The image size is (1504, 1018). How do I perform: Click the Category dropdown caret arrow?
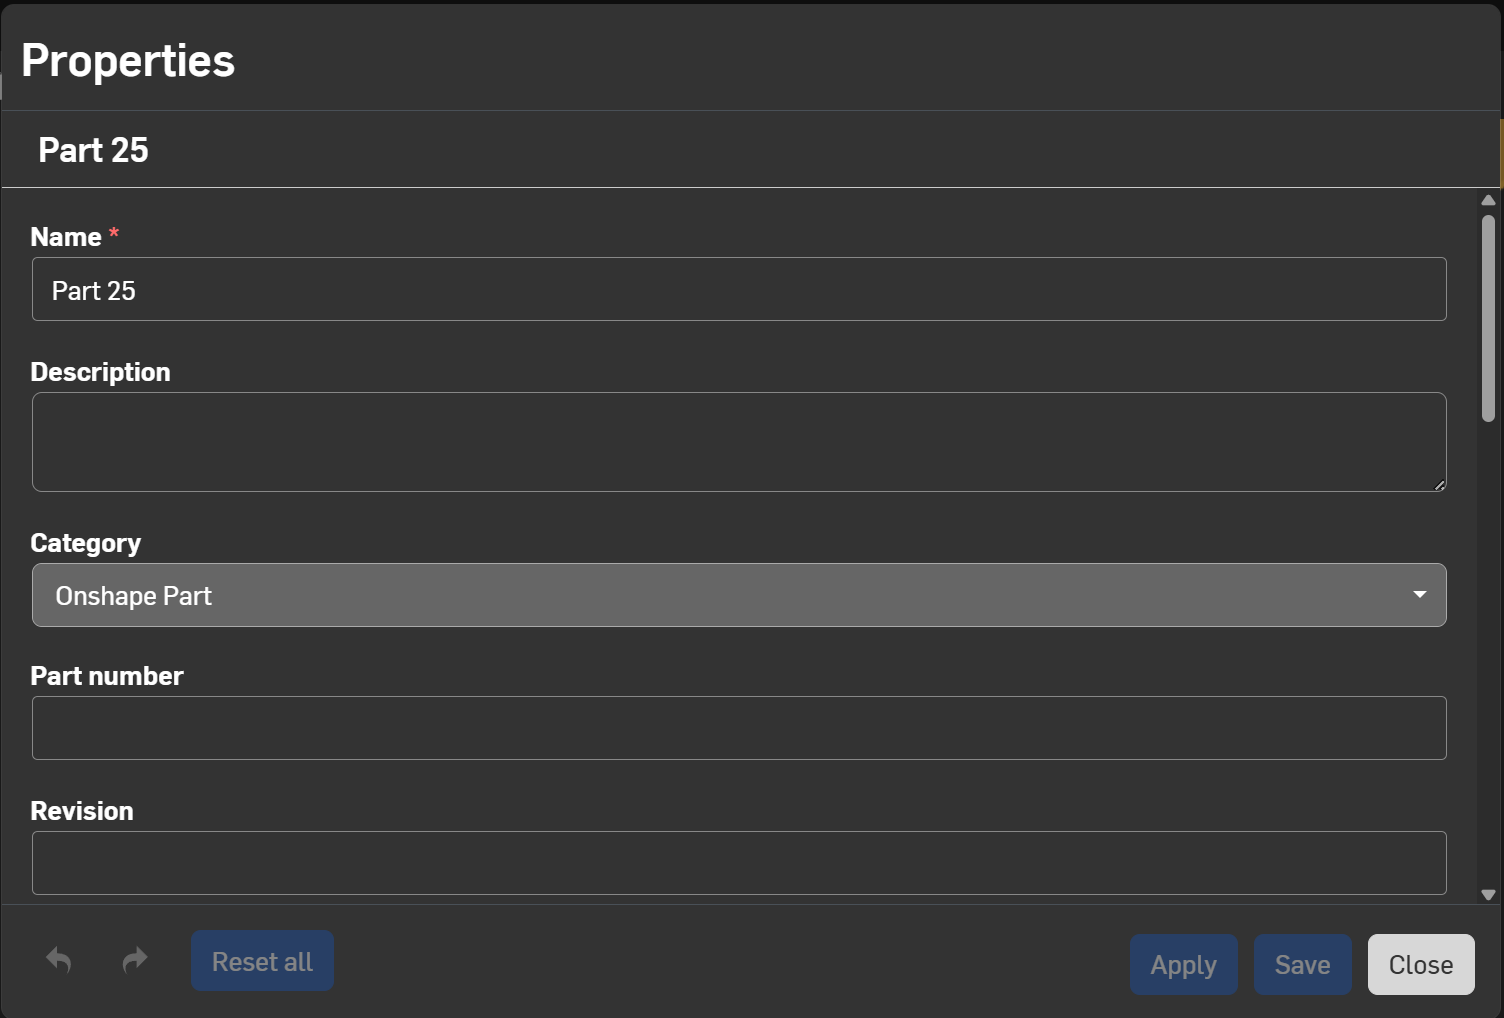tap(1419, 595)
